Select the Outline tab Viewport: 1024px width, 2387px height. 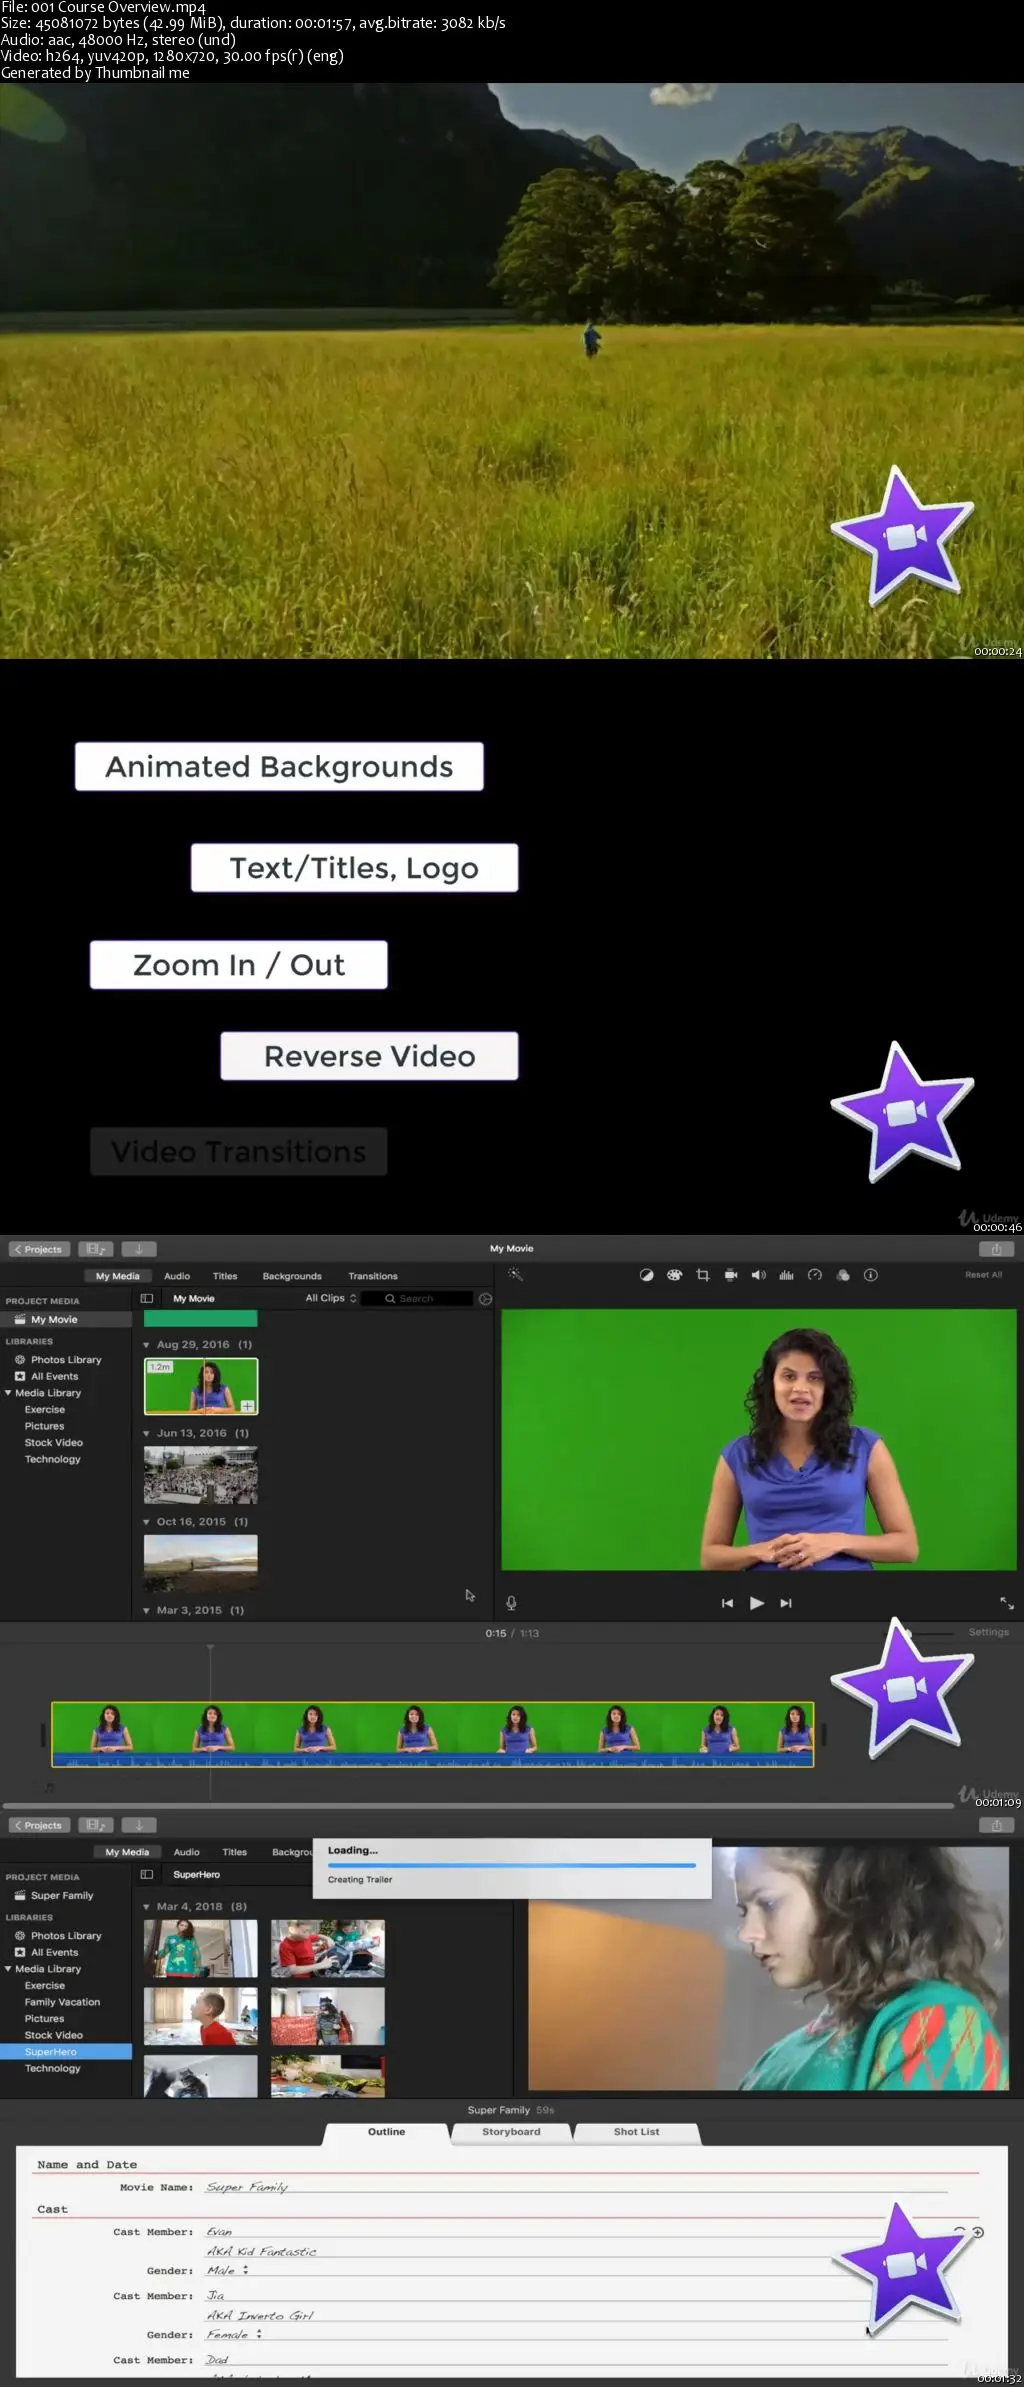(x=387, y=2132)
